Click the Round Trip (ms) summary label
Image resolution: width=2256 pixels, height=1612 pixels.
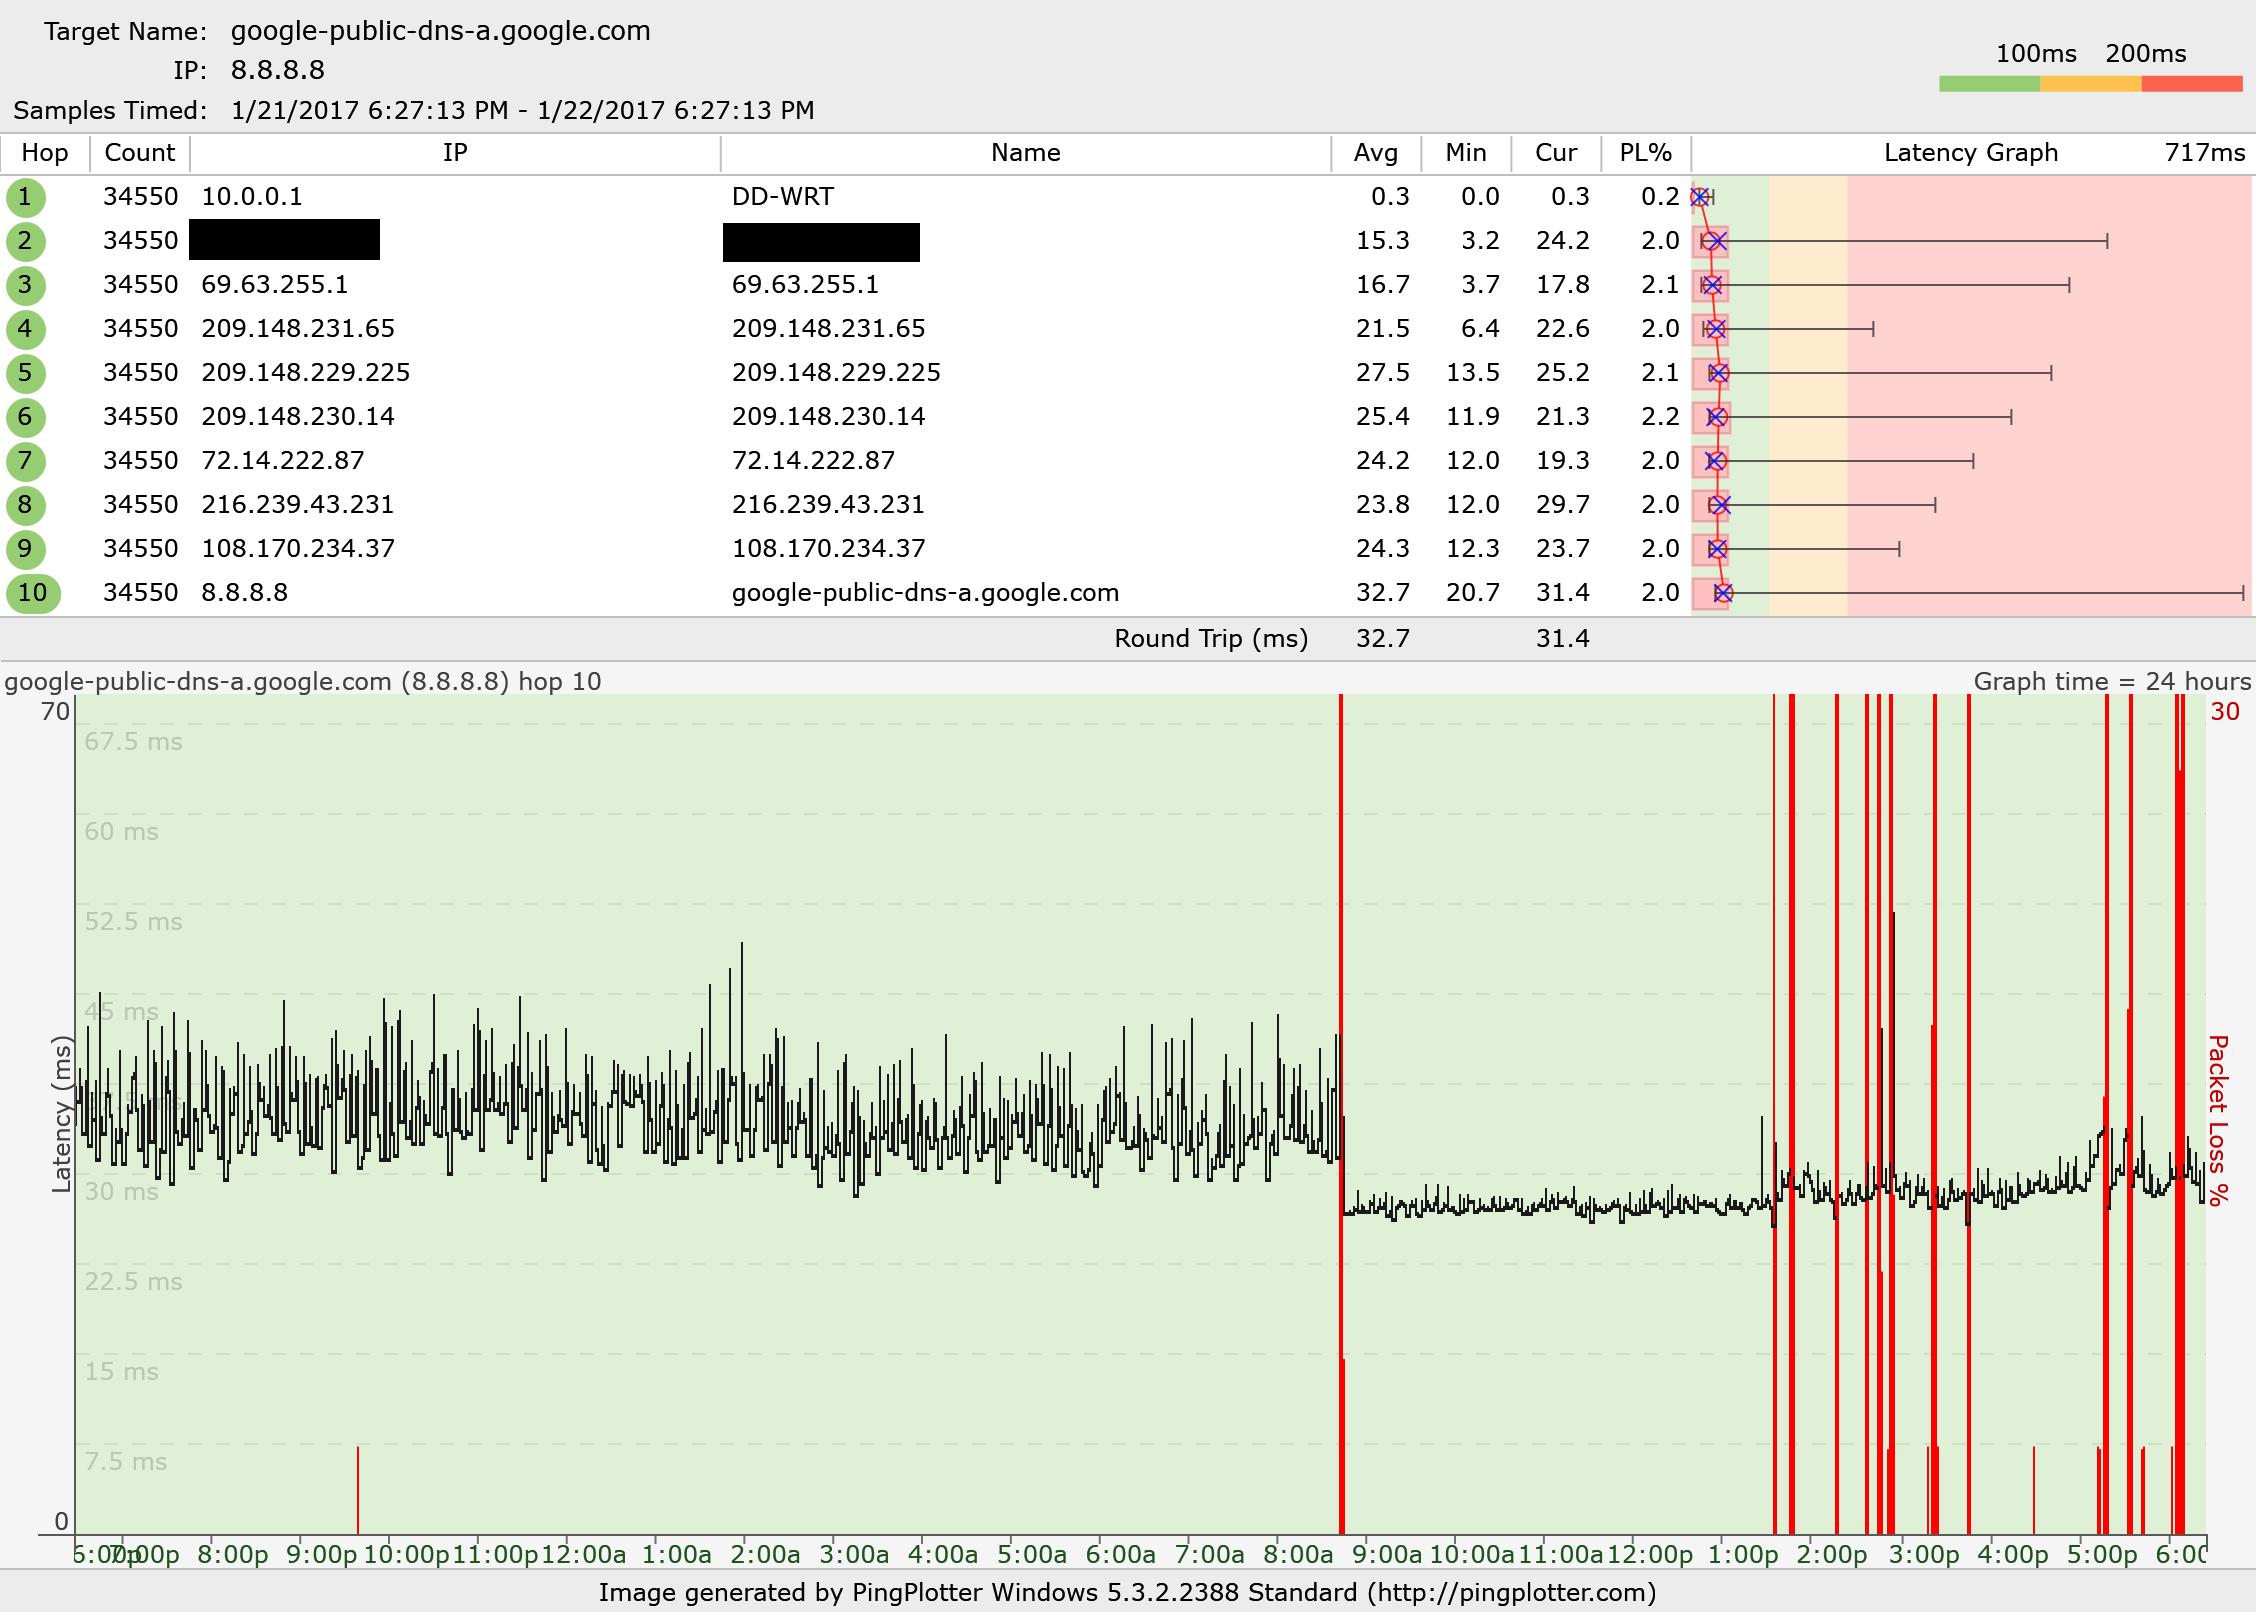click(x=1211, y=639)
